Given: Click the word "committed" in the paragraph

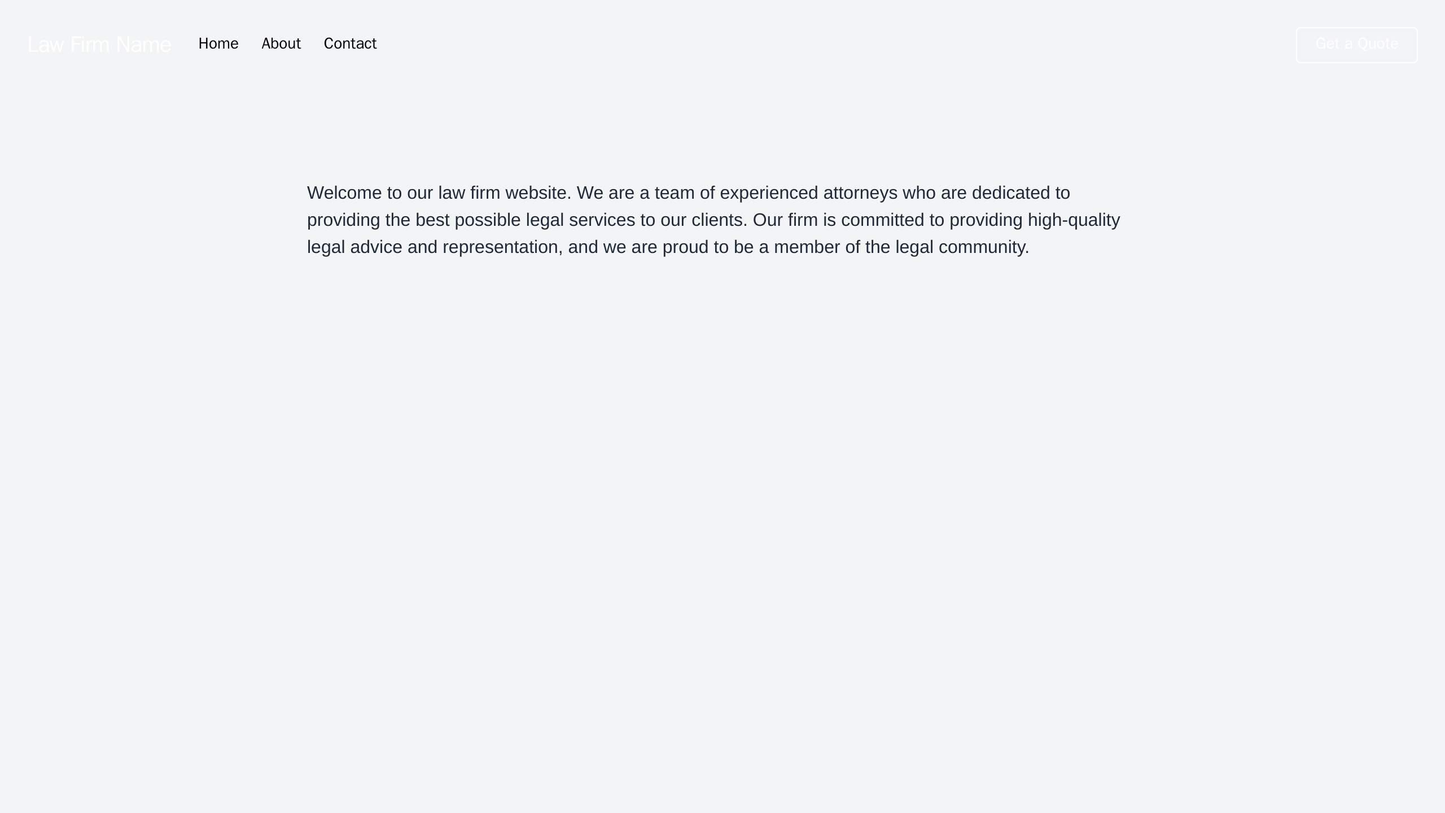Looking at the screenshot, I should click(881, 220).
